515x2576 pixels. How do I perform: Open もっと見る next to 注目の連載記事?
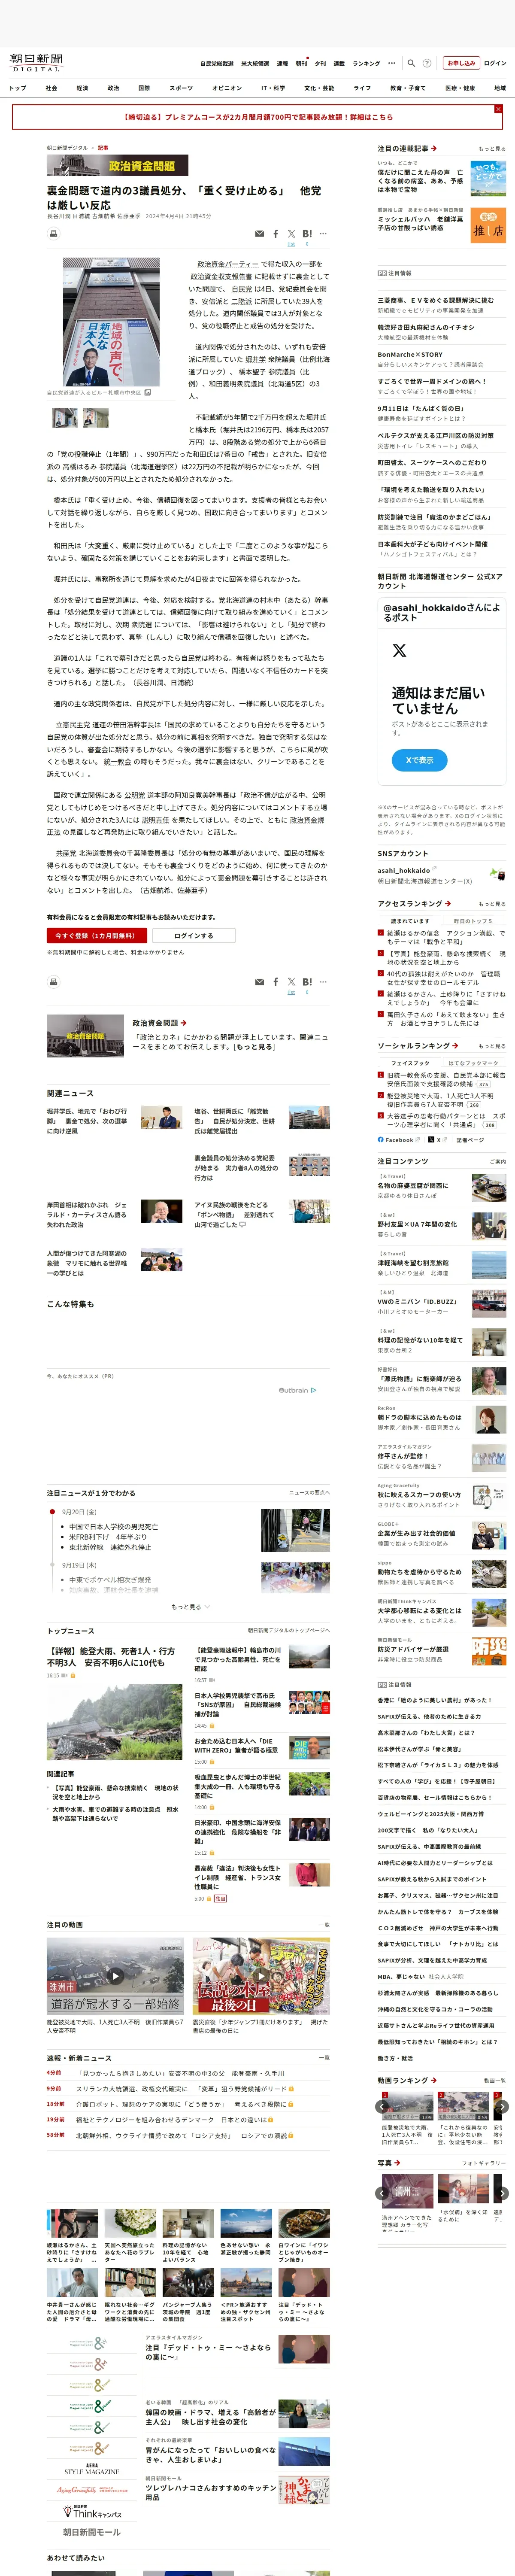click(x=492, y=148)
